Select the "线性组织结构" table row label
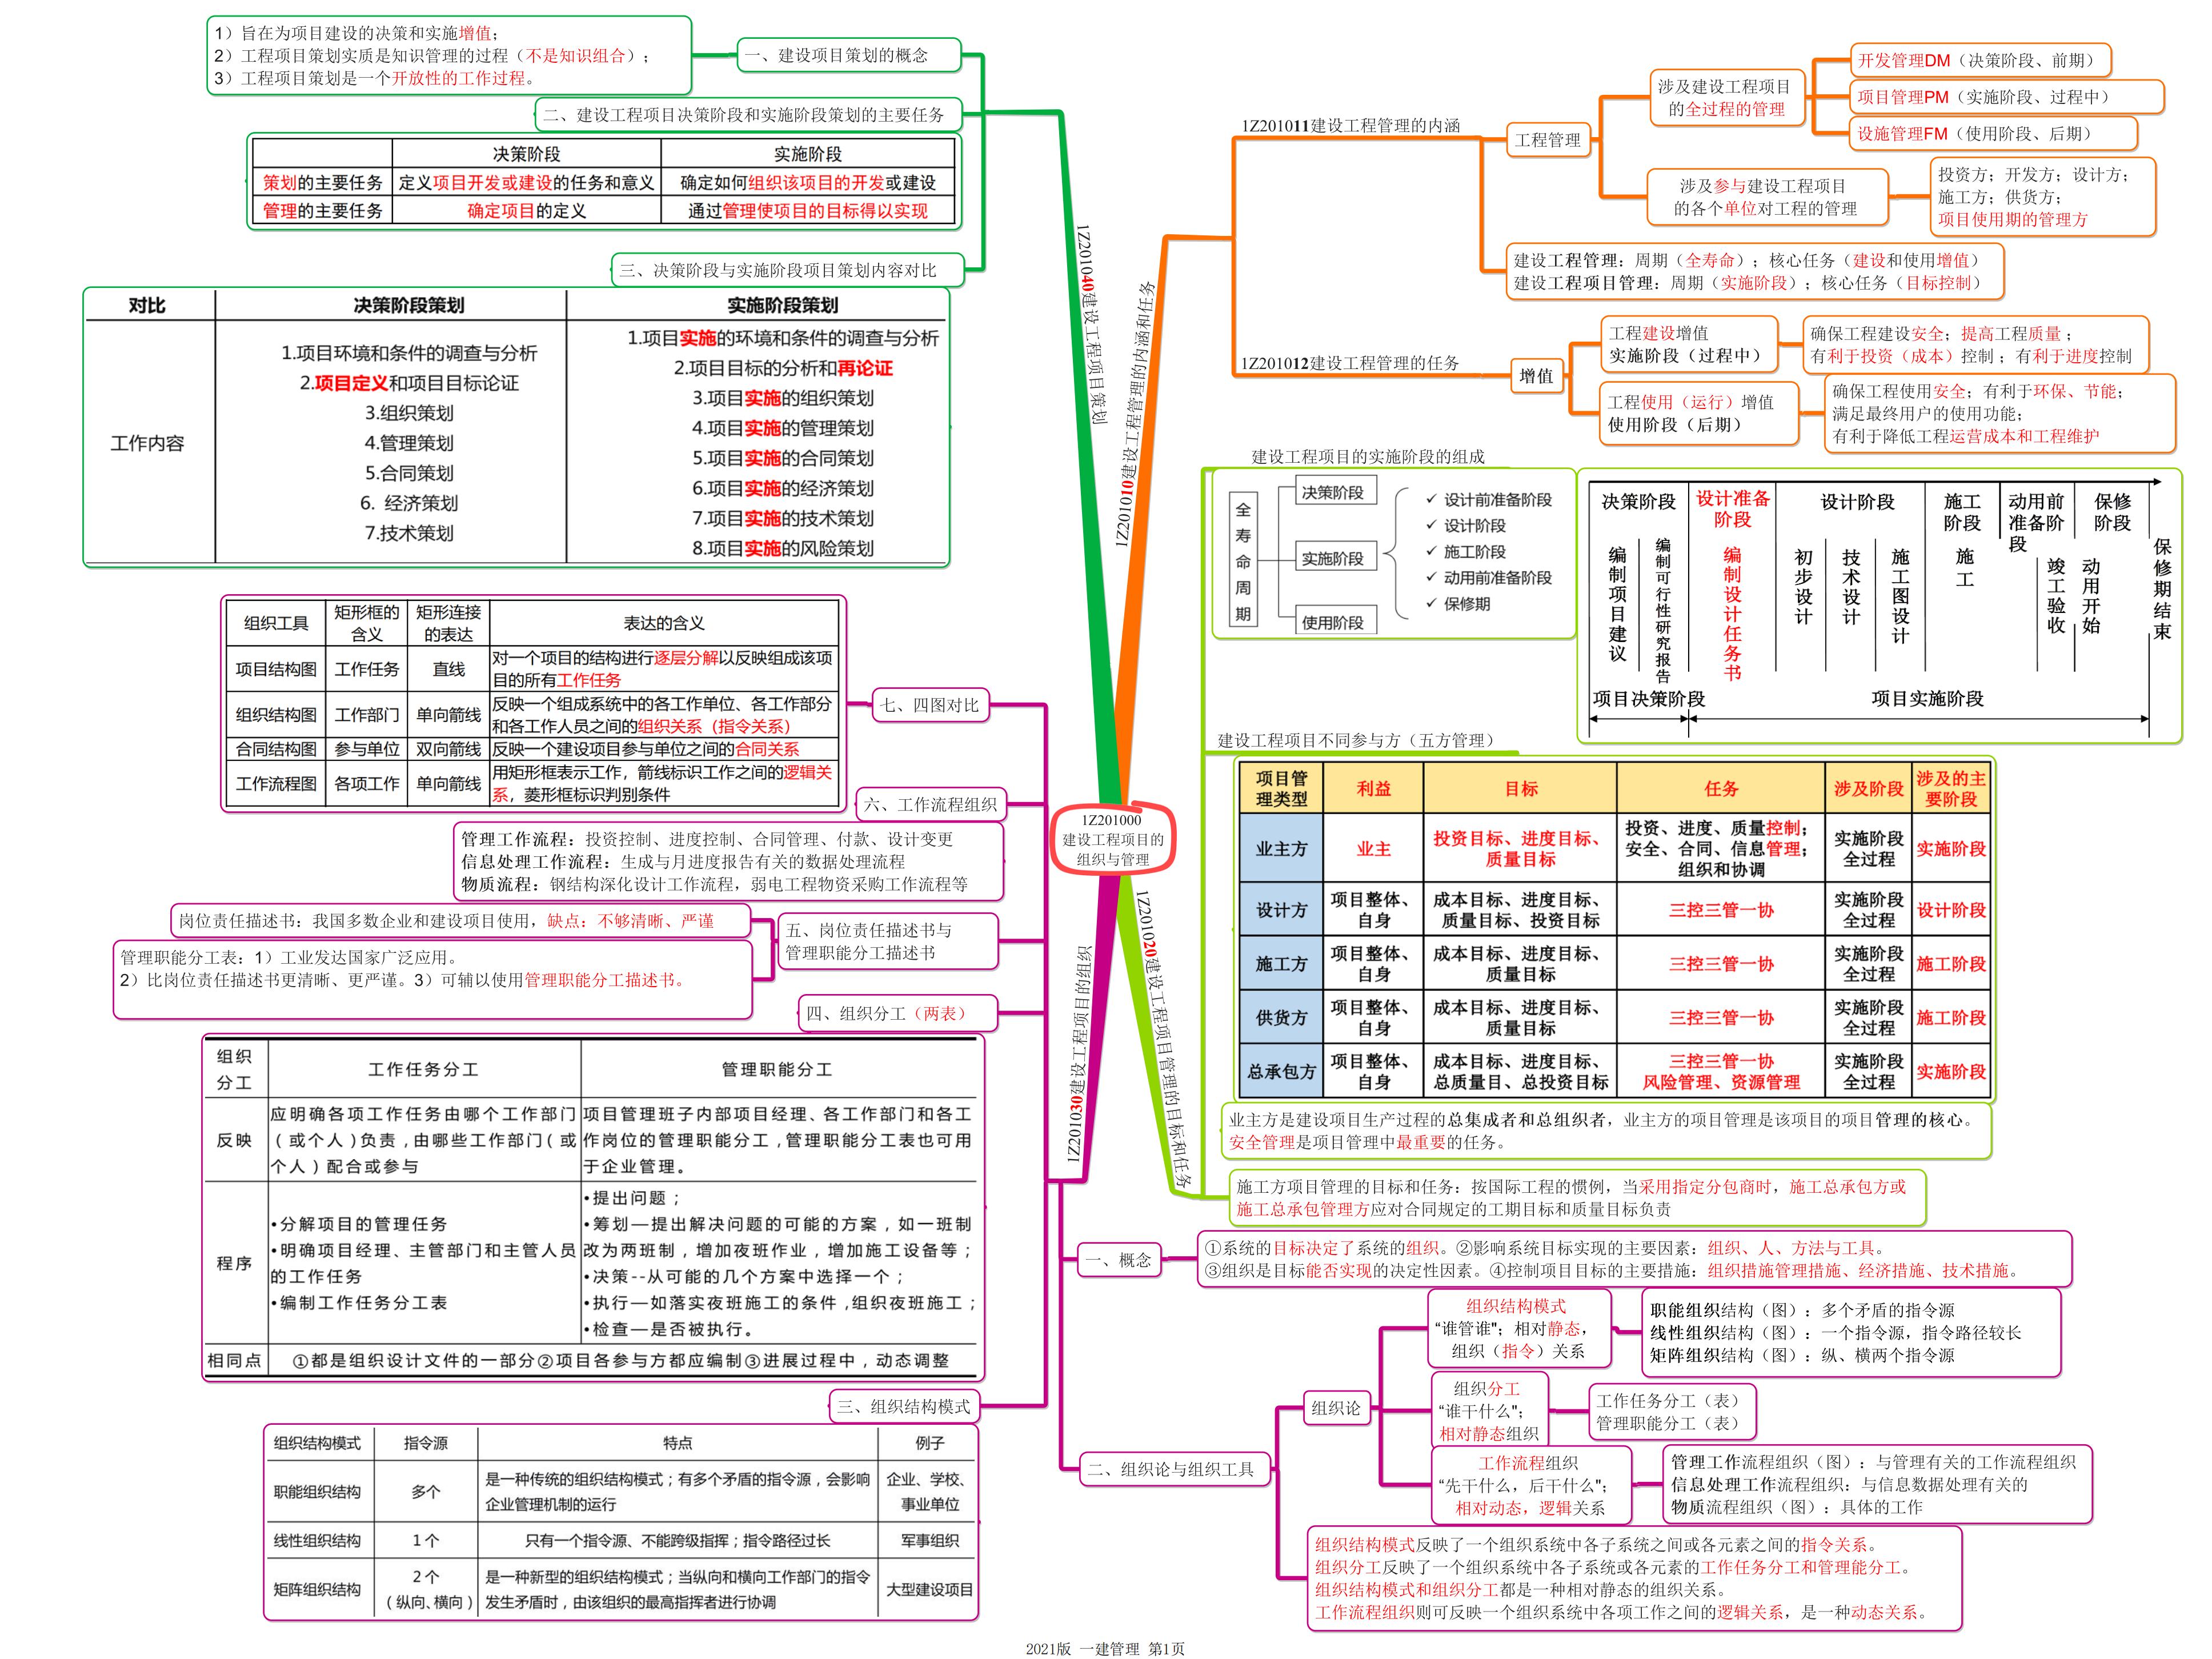 [317, 1541]
